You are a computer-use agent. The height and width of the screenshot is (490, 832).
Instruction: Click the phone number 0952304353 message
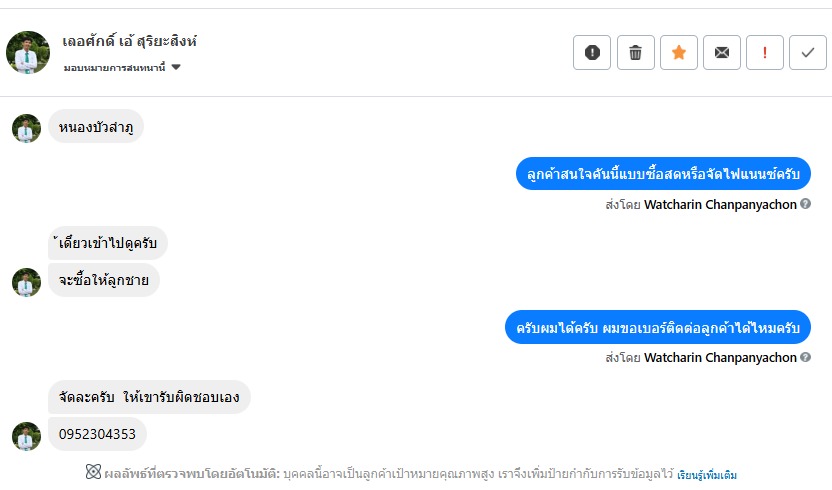(97, 434)
